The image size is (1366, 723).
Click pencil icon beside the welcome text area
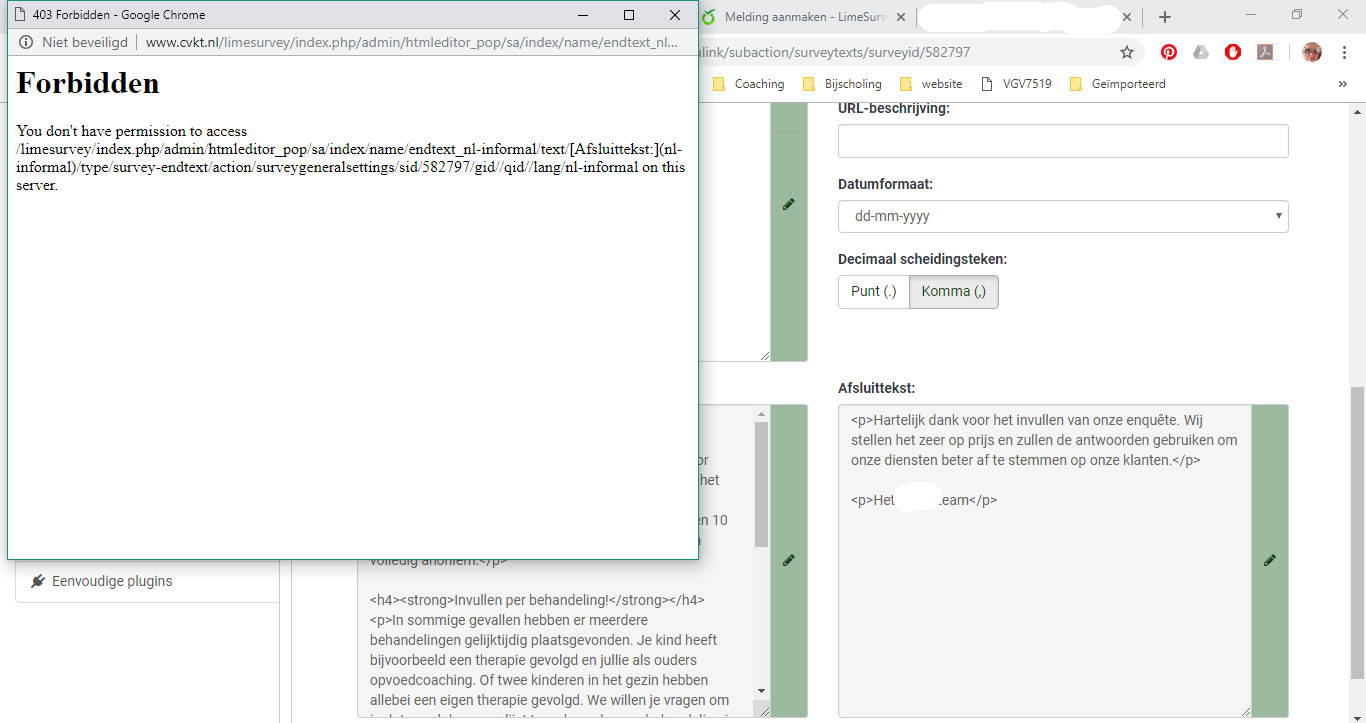(788, 561)
